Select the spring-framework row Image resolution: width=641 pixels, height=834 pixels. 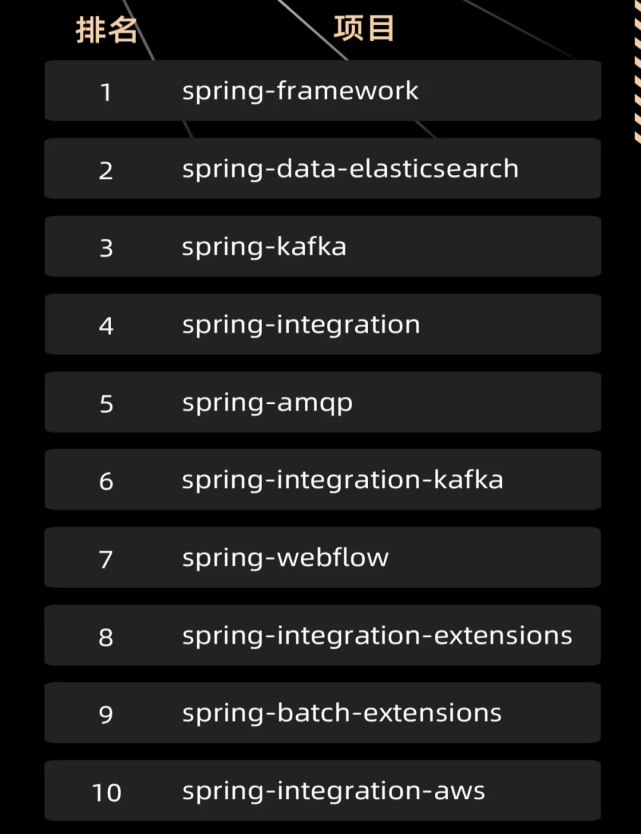point(323,90)
